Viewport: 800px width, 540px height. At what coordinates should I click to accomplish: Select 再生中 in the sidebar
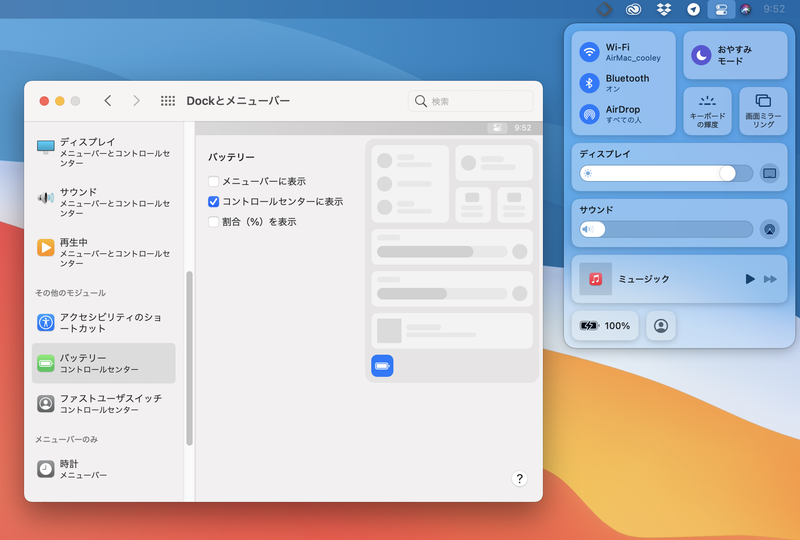click(x=104, y=252)
